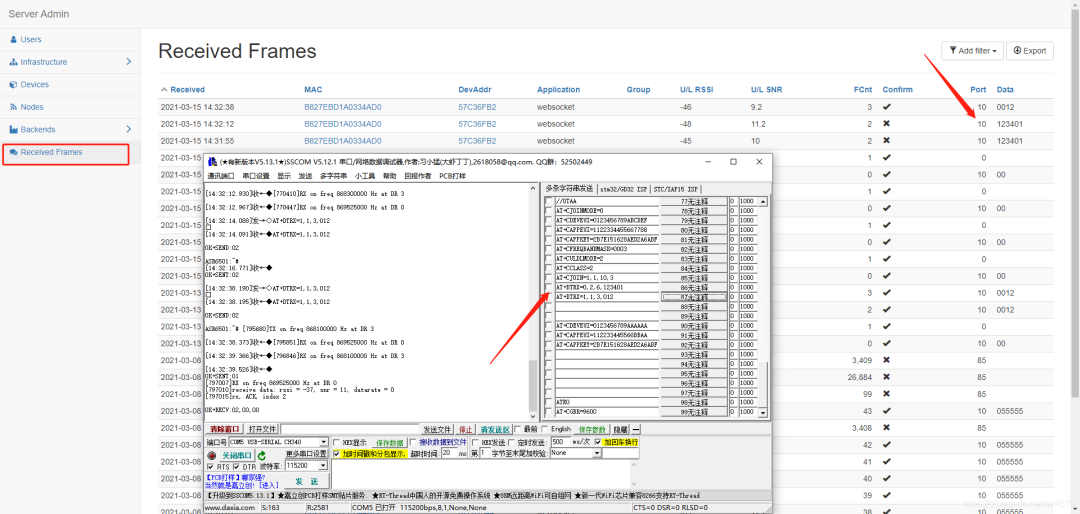The height and width of the screenshot is (514, 1080).
Task: Open 多字符串 menu in SSCOM
Action: pos(333,176)
